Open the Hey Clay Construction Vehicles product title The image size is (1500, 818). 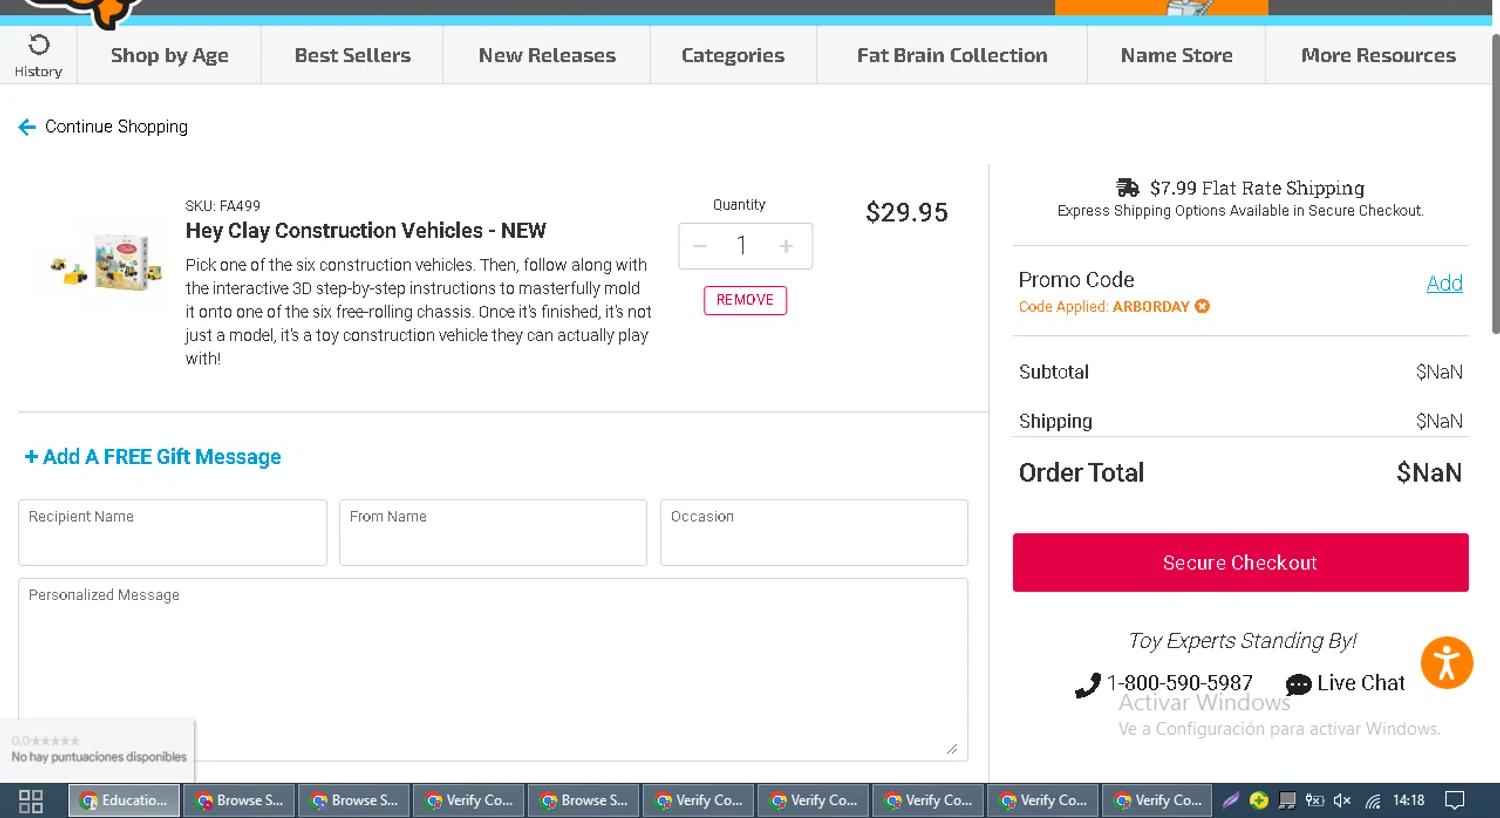click(366, 231)
